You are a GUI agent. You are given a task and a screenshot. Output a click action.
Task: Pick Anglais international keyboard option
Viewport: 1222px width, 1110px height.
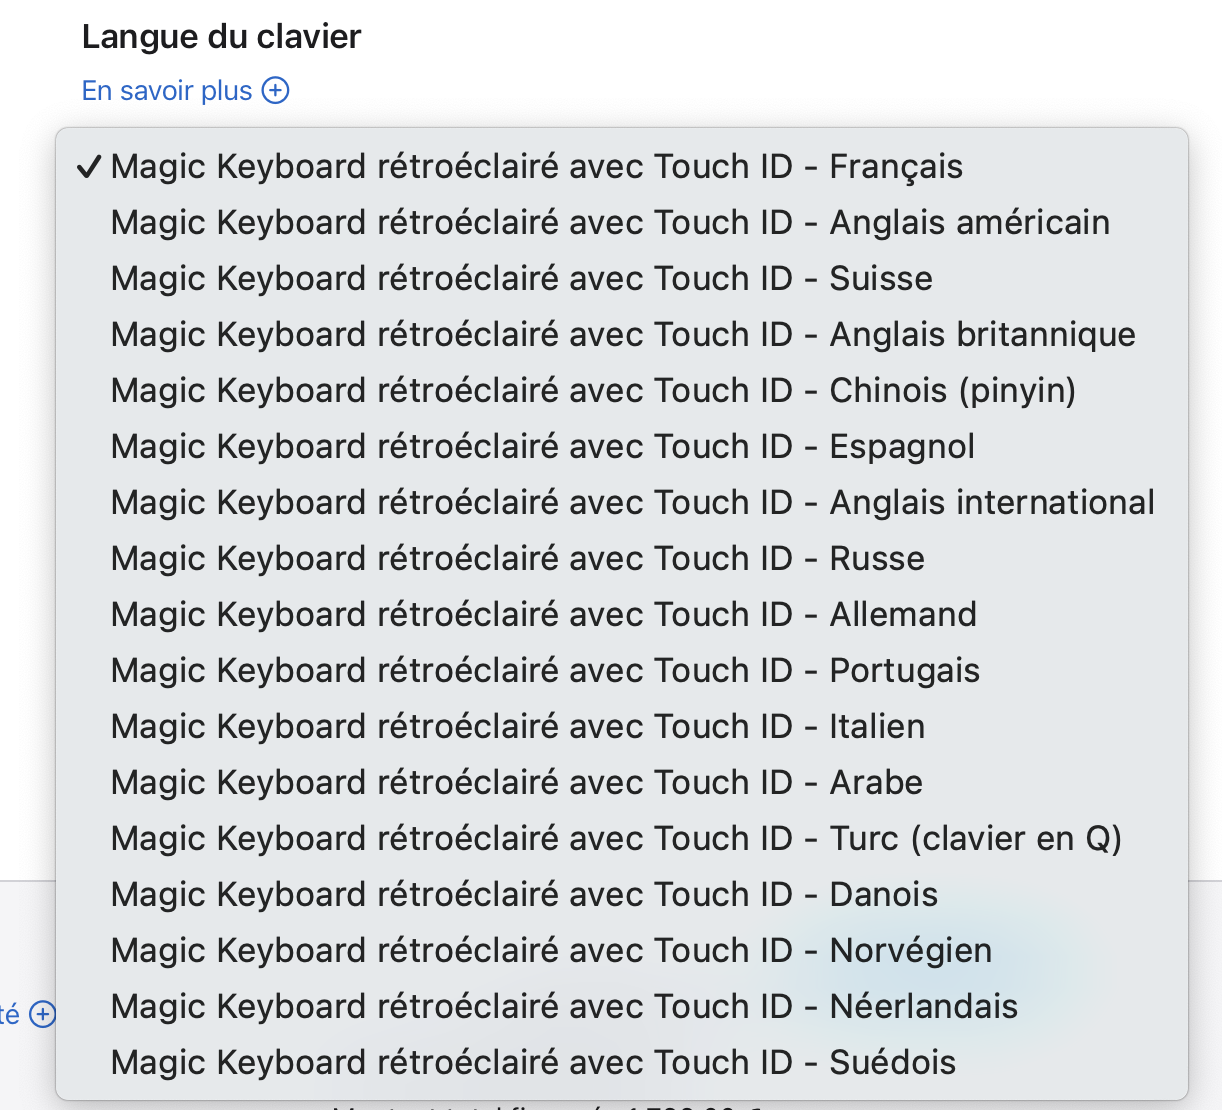pos(632,502)
